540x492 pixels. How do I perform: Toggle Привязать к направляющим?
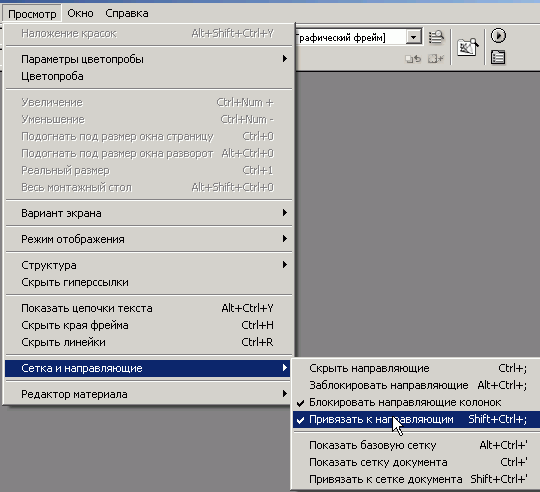[416, 419]
